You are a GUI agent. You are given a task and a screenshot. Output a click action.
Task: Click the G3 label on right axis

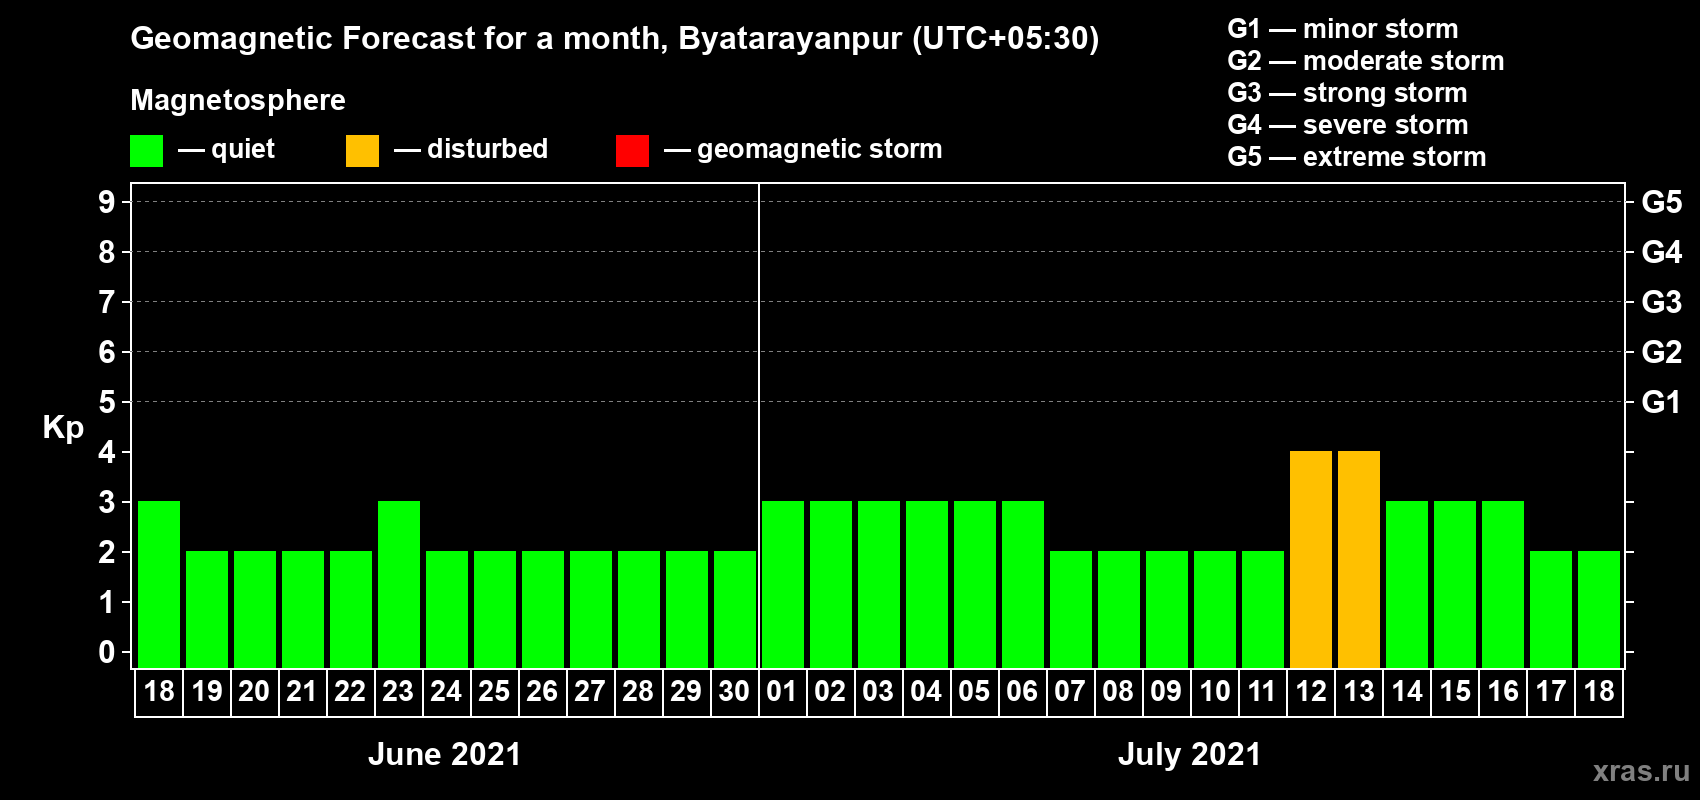[1662, 302]
